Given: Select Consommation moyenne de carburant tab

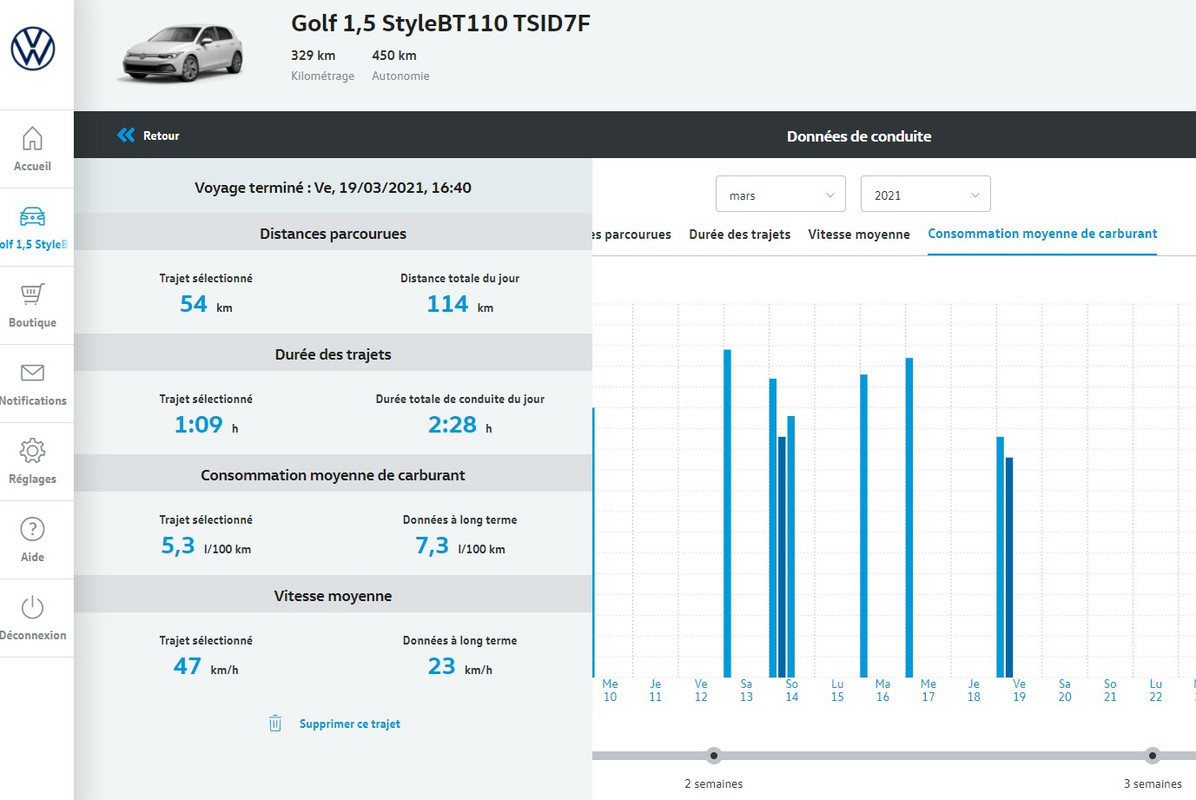Looking at the screenshot, I should [1042, 233].
